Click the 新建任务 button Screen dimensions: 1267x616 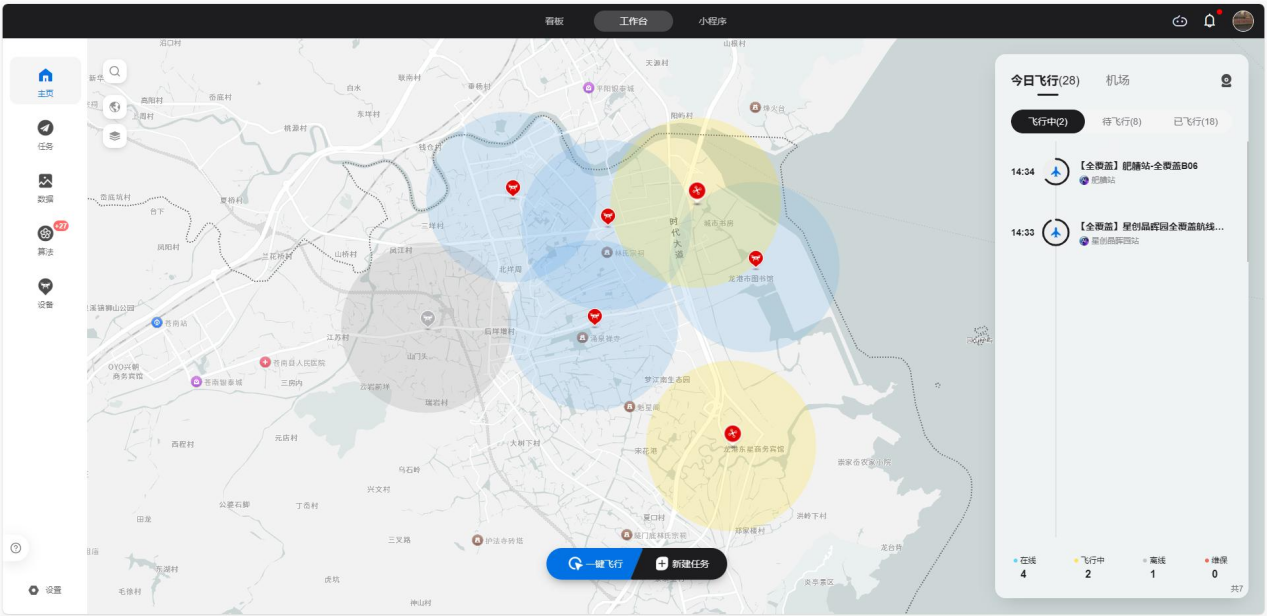(x=682, y=564)
